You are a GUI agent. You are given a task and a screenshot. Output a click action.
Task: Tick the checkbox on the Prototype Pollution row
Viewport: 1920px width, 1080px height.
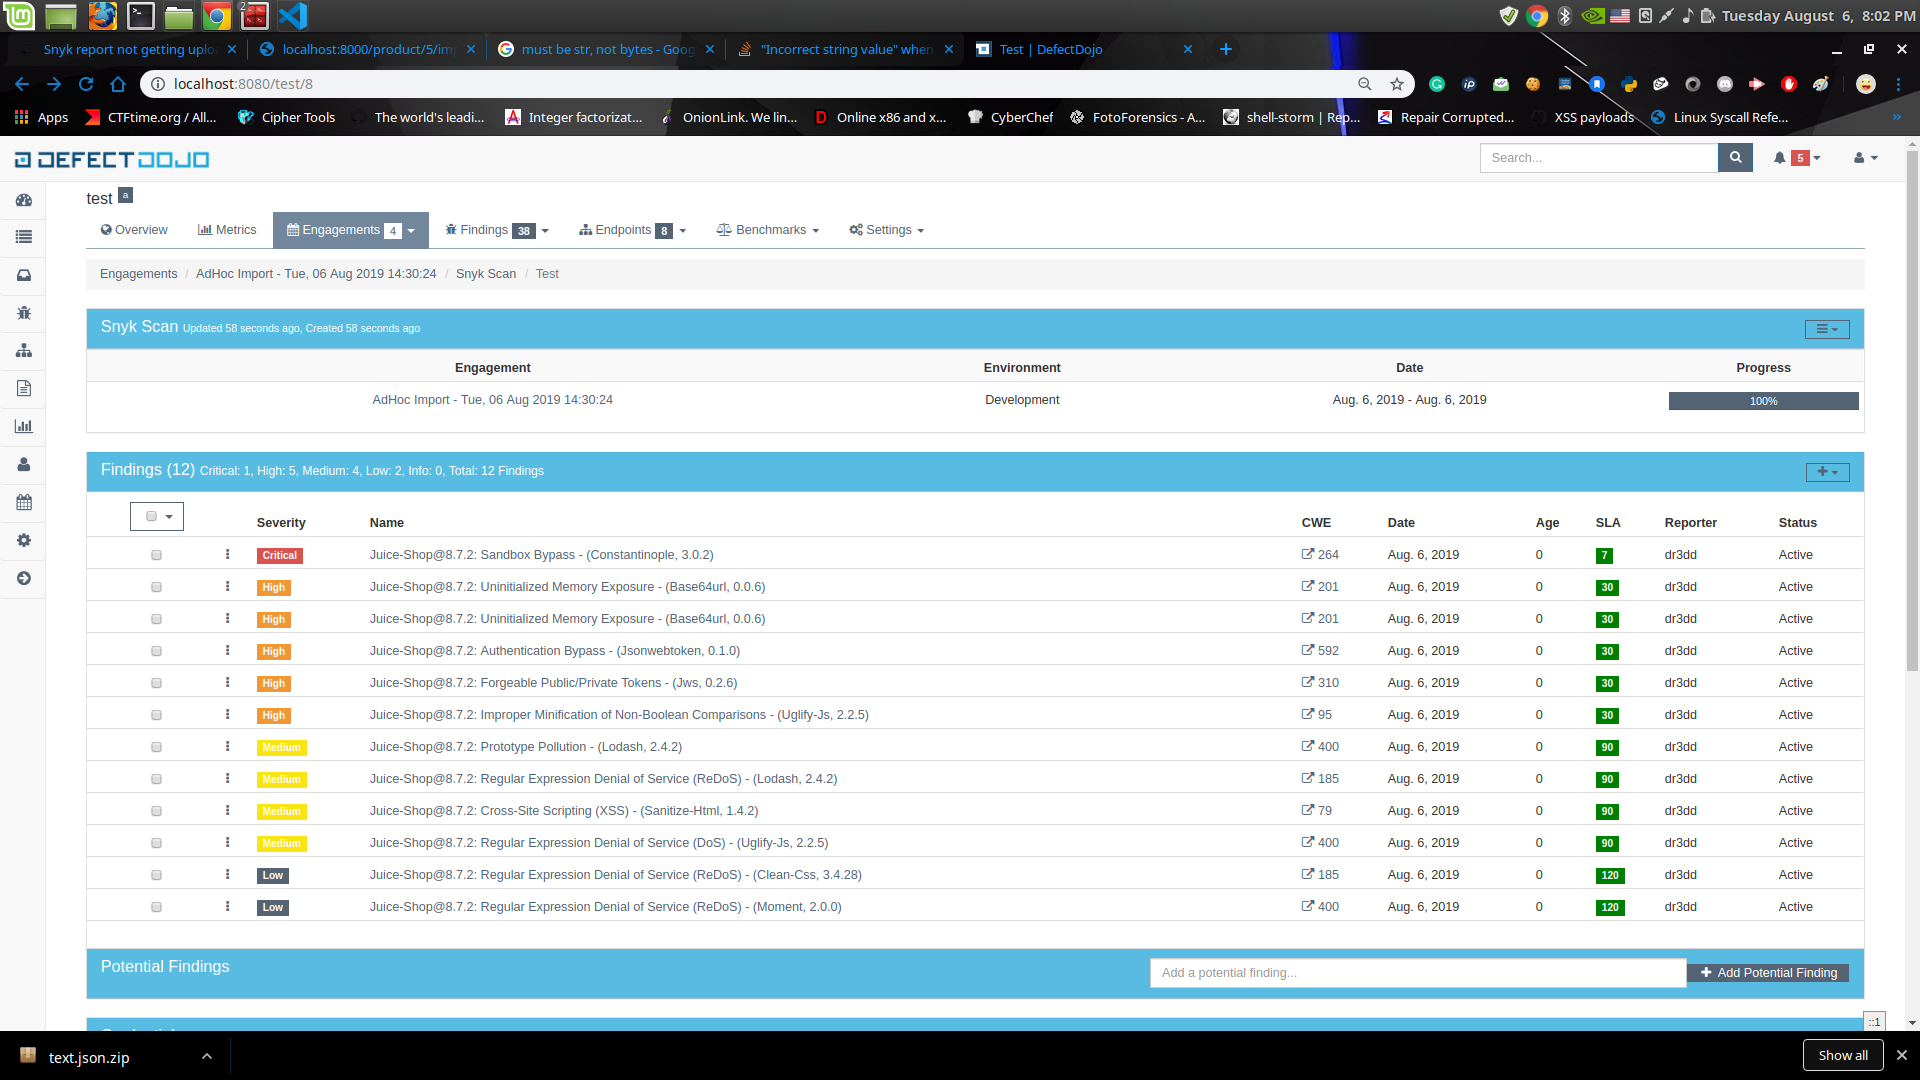(156, 747)
